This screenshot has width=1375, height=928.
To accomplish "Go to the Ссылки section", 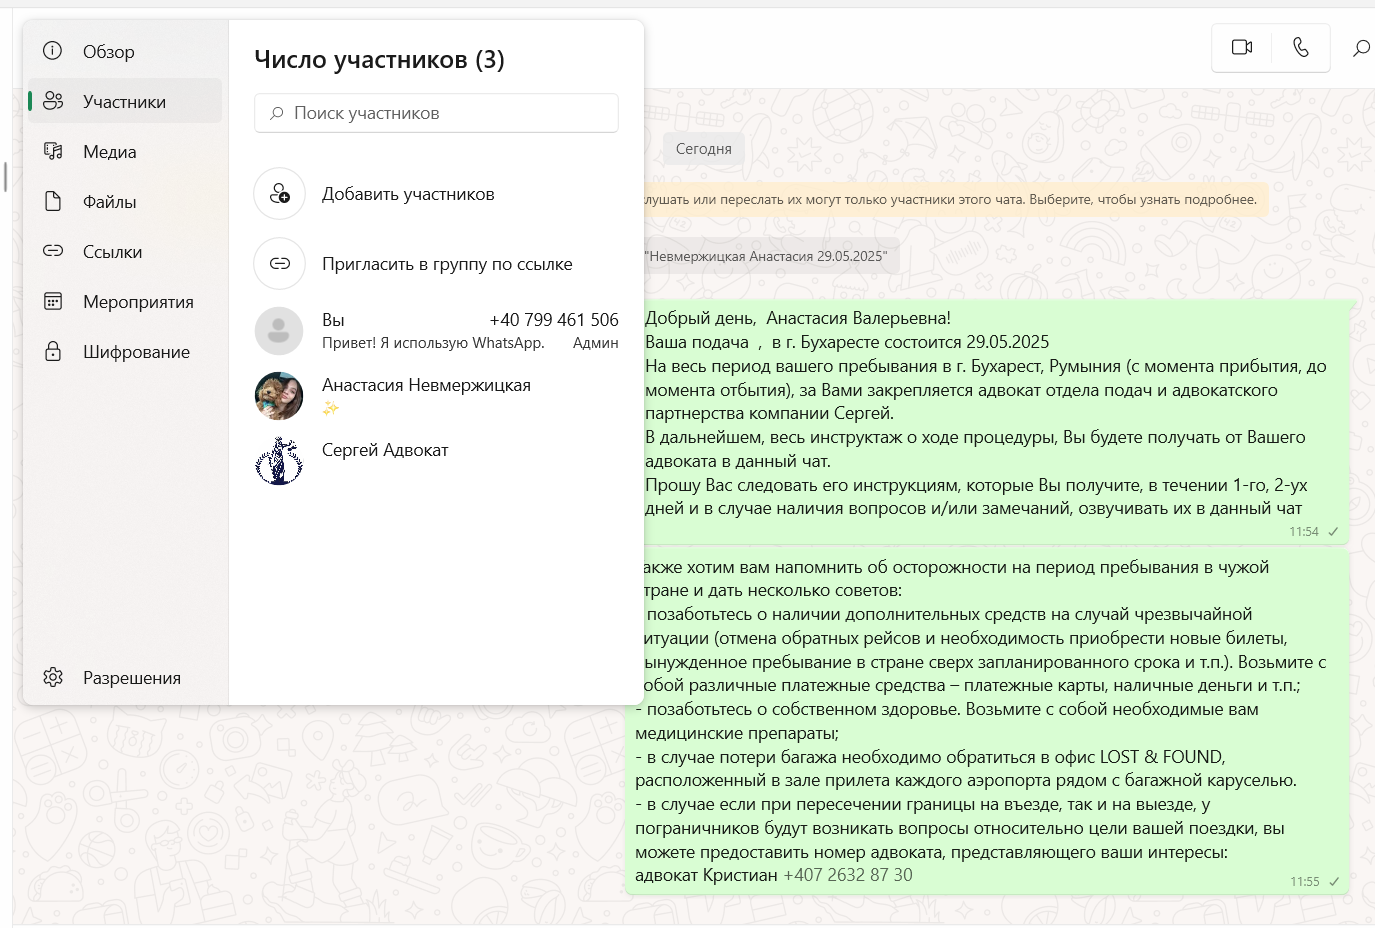I will click(x=125, y=251).
